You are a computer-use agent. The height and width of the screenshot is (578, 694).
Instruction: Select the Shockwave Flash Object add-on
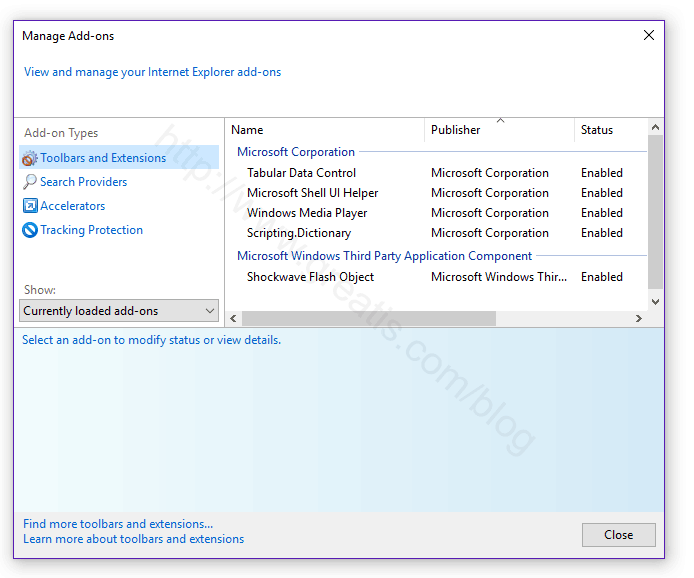(310, 277)
